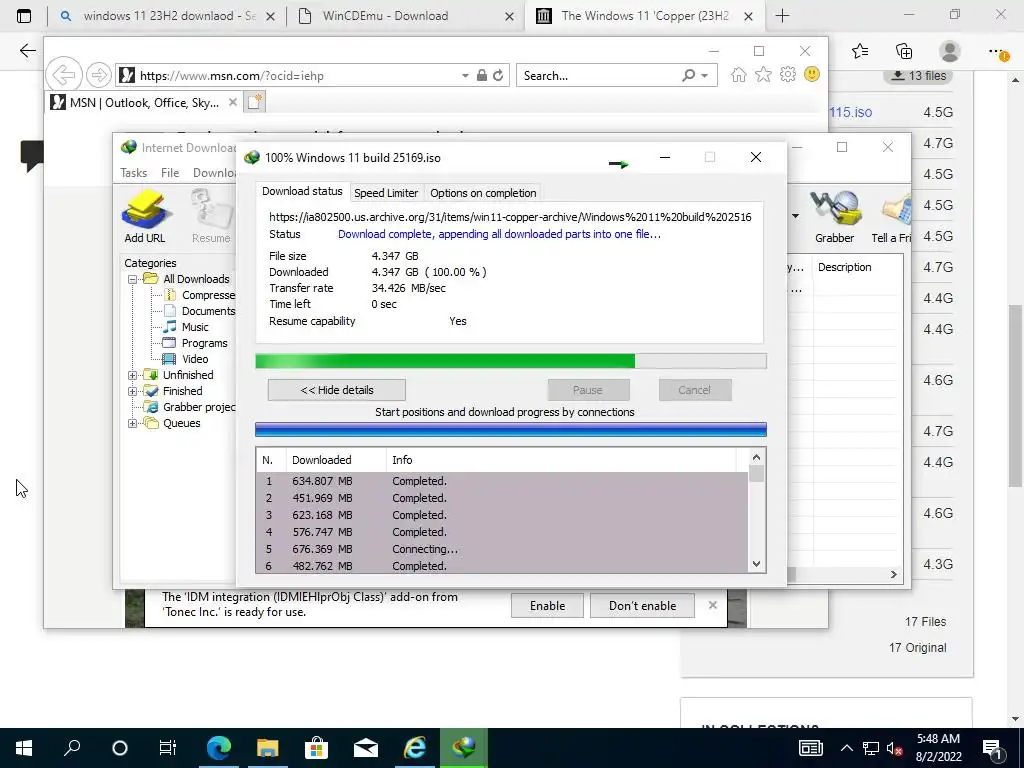
Task: Select connection row 5 Connecting...
Action: [x=502, y=549]
